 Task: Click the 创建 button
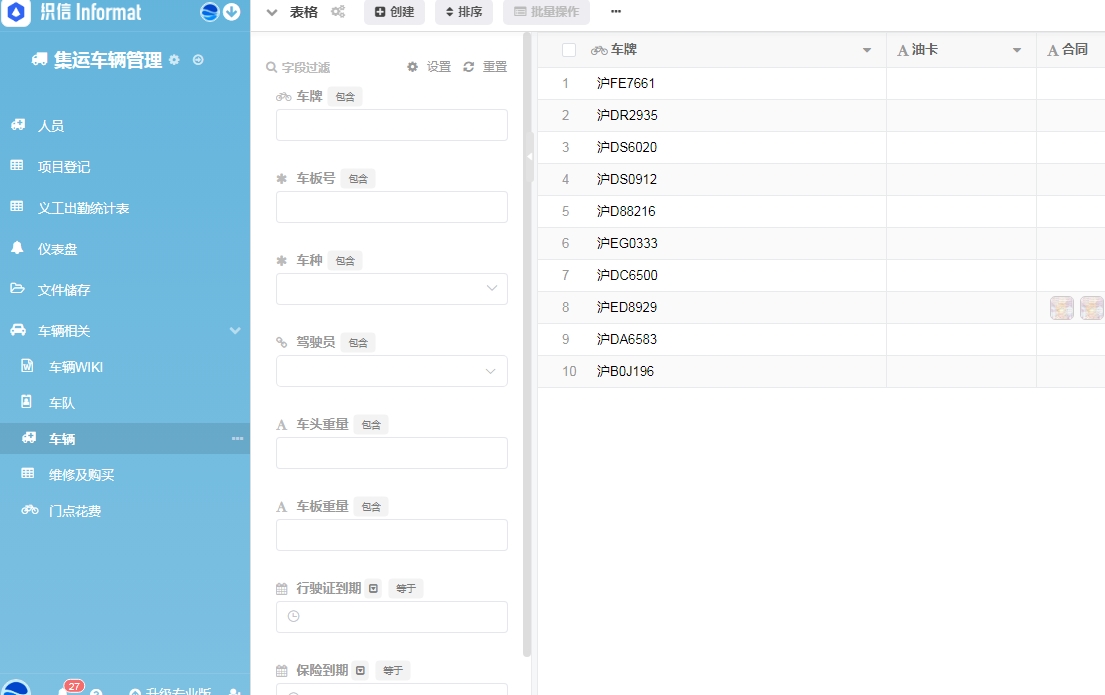pos(394,12)
